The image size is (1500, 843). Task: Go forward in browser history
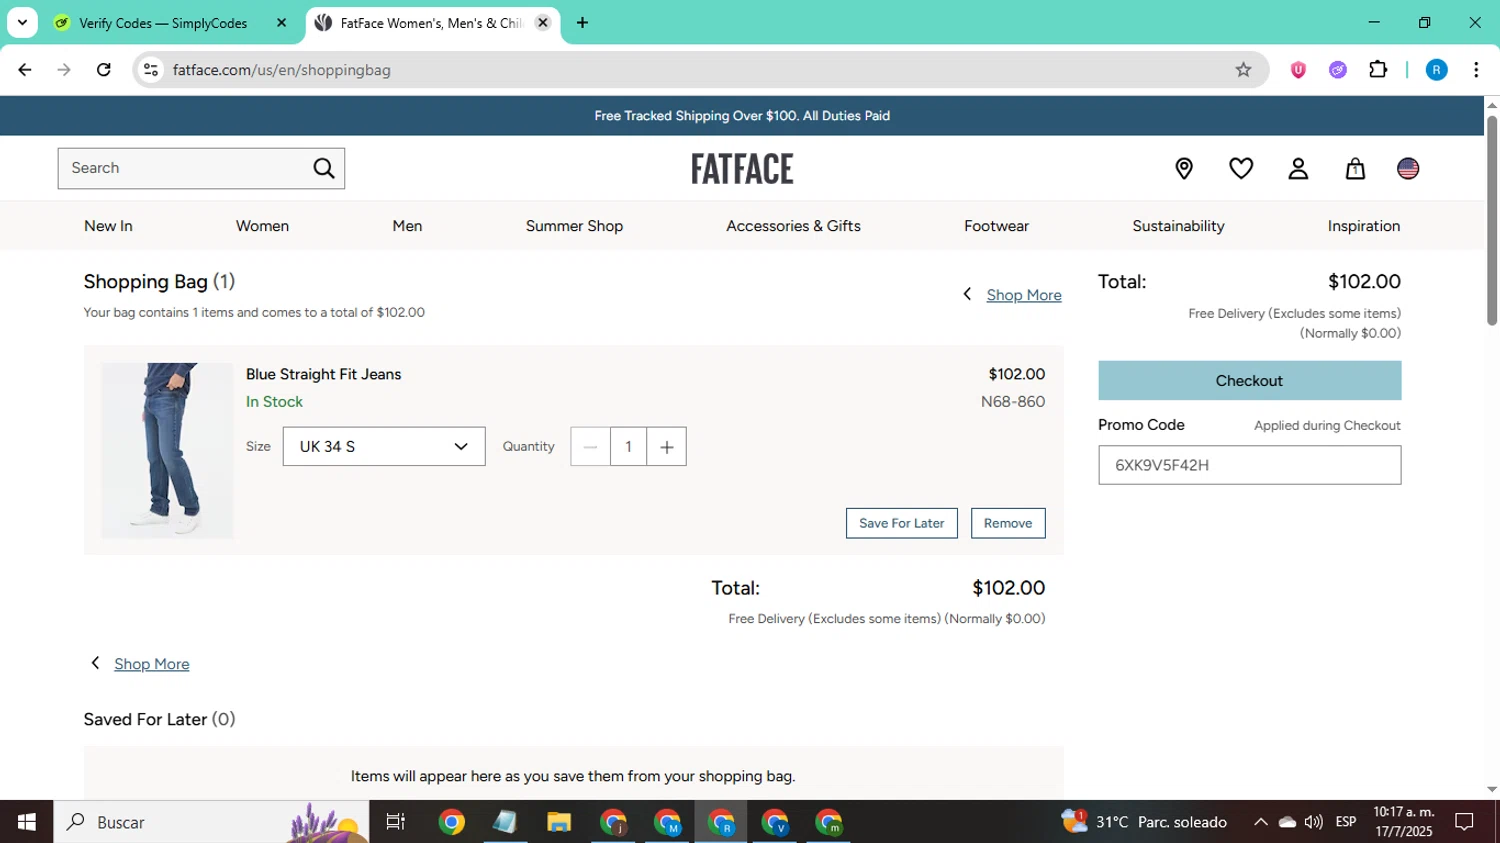point(64,69)
